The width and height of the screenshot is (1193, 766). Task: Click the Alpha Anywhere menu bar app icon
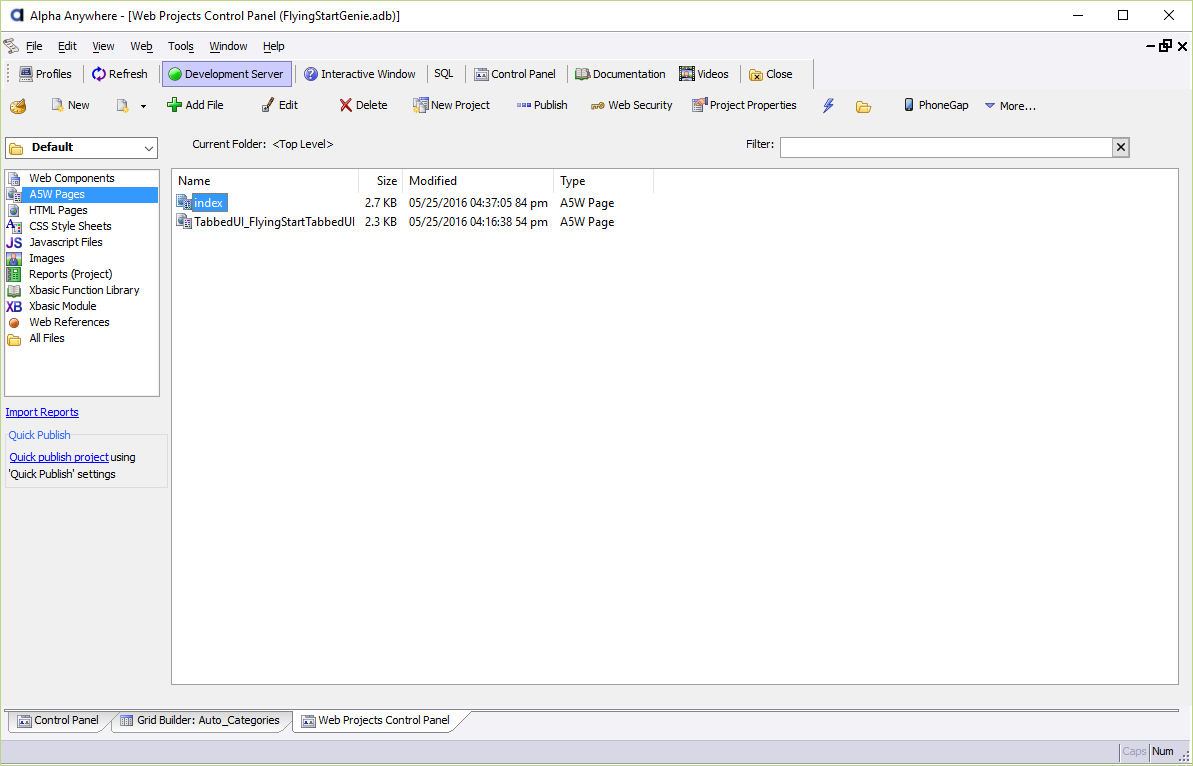click(11, 46)
